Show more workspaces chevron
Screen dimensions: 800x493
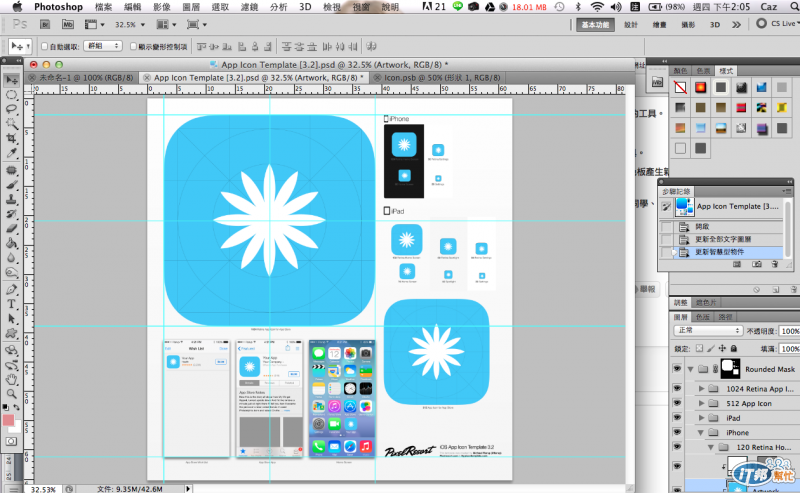(736, 24)
